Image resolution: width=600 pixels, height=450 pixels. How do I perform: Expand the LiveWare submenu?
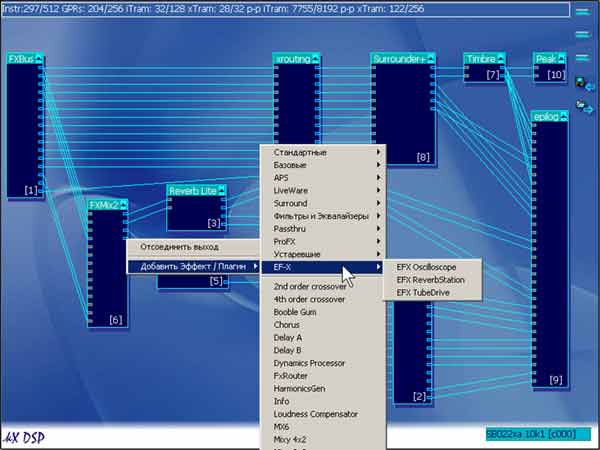pyautogui.click(x=323, y=191)
